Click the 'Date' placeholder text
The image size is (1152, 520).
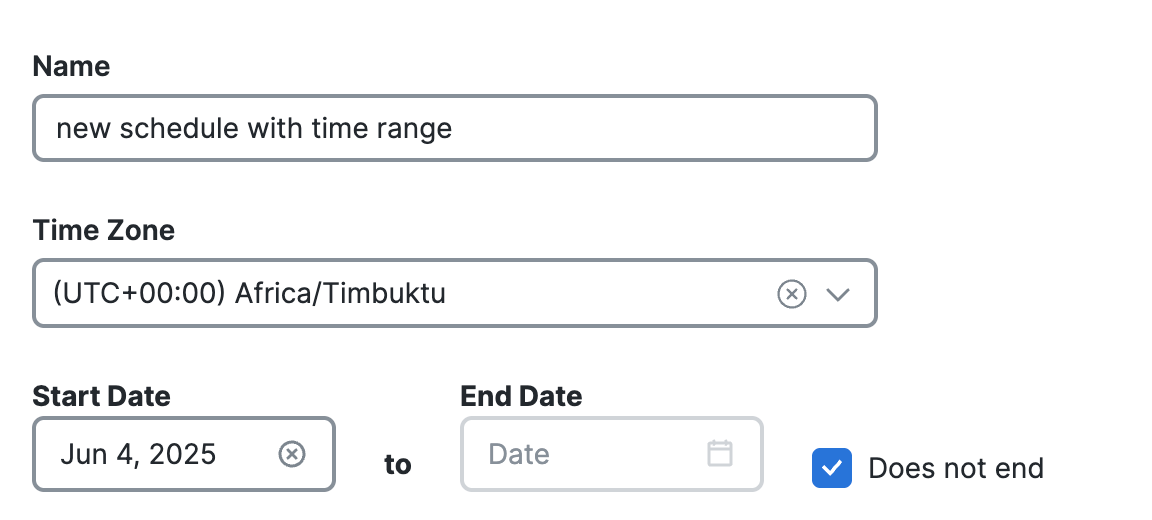(519, 454)
